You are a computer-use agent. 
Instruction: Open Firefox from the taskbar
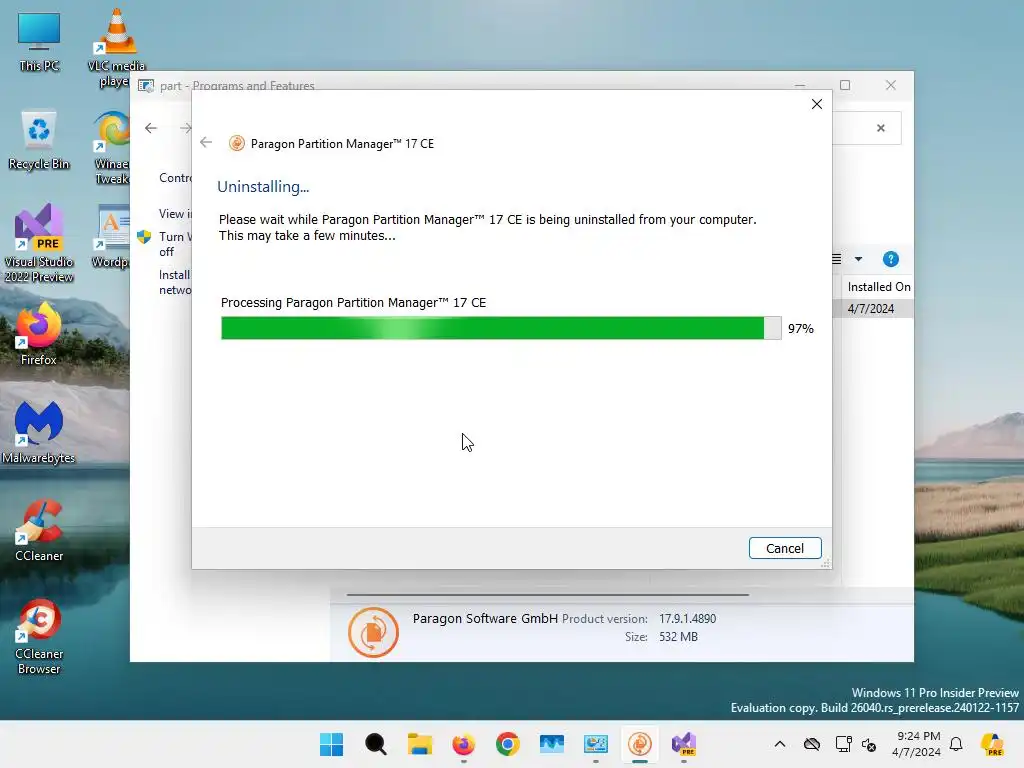click(x=464, y=744)
